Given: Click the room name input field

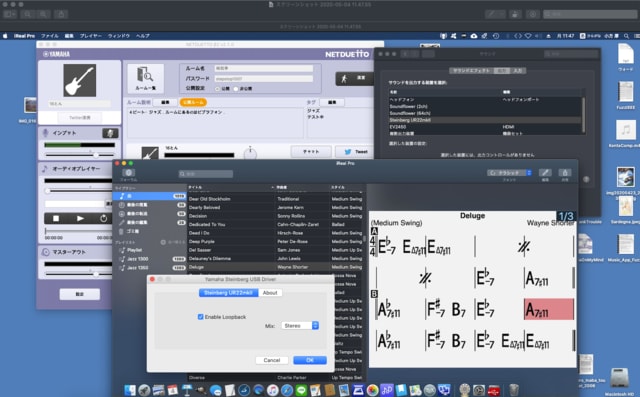Looking at the screenshot, I should pyautogui.click(x=264, y=69).
